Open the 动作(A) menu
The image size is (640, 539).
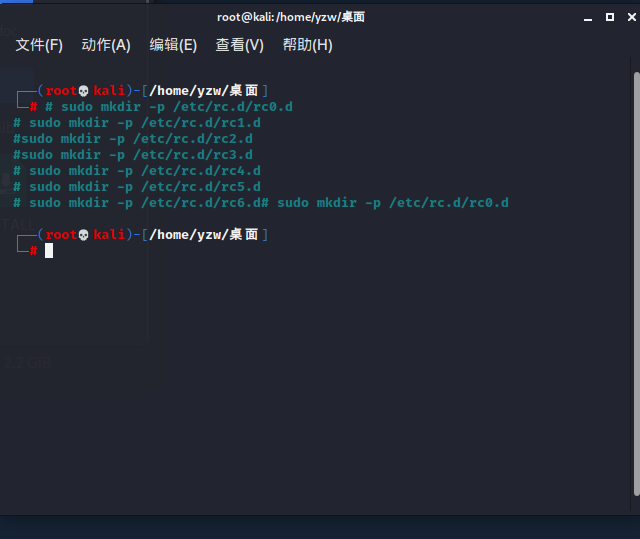point(106,45)
